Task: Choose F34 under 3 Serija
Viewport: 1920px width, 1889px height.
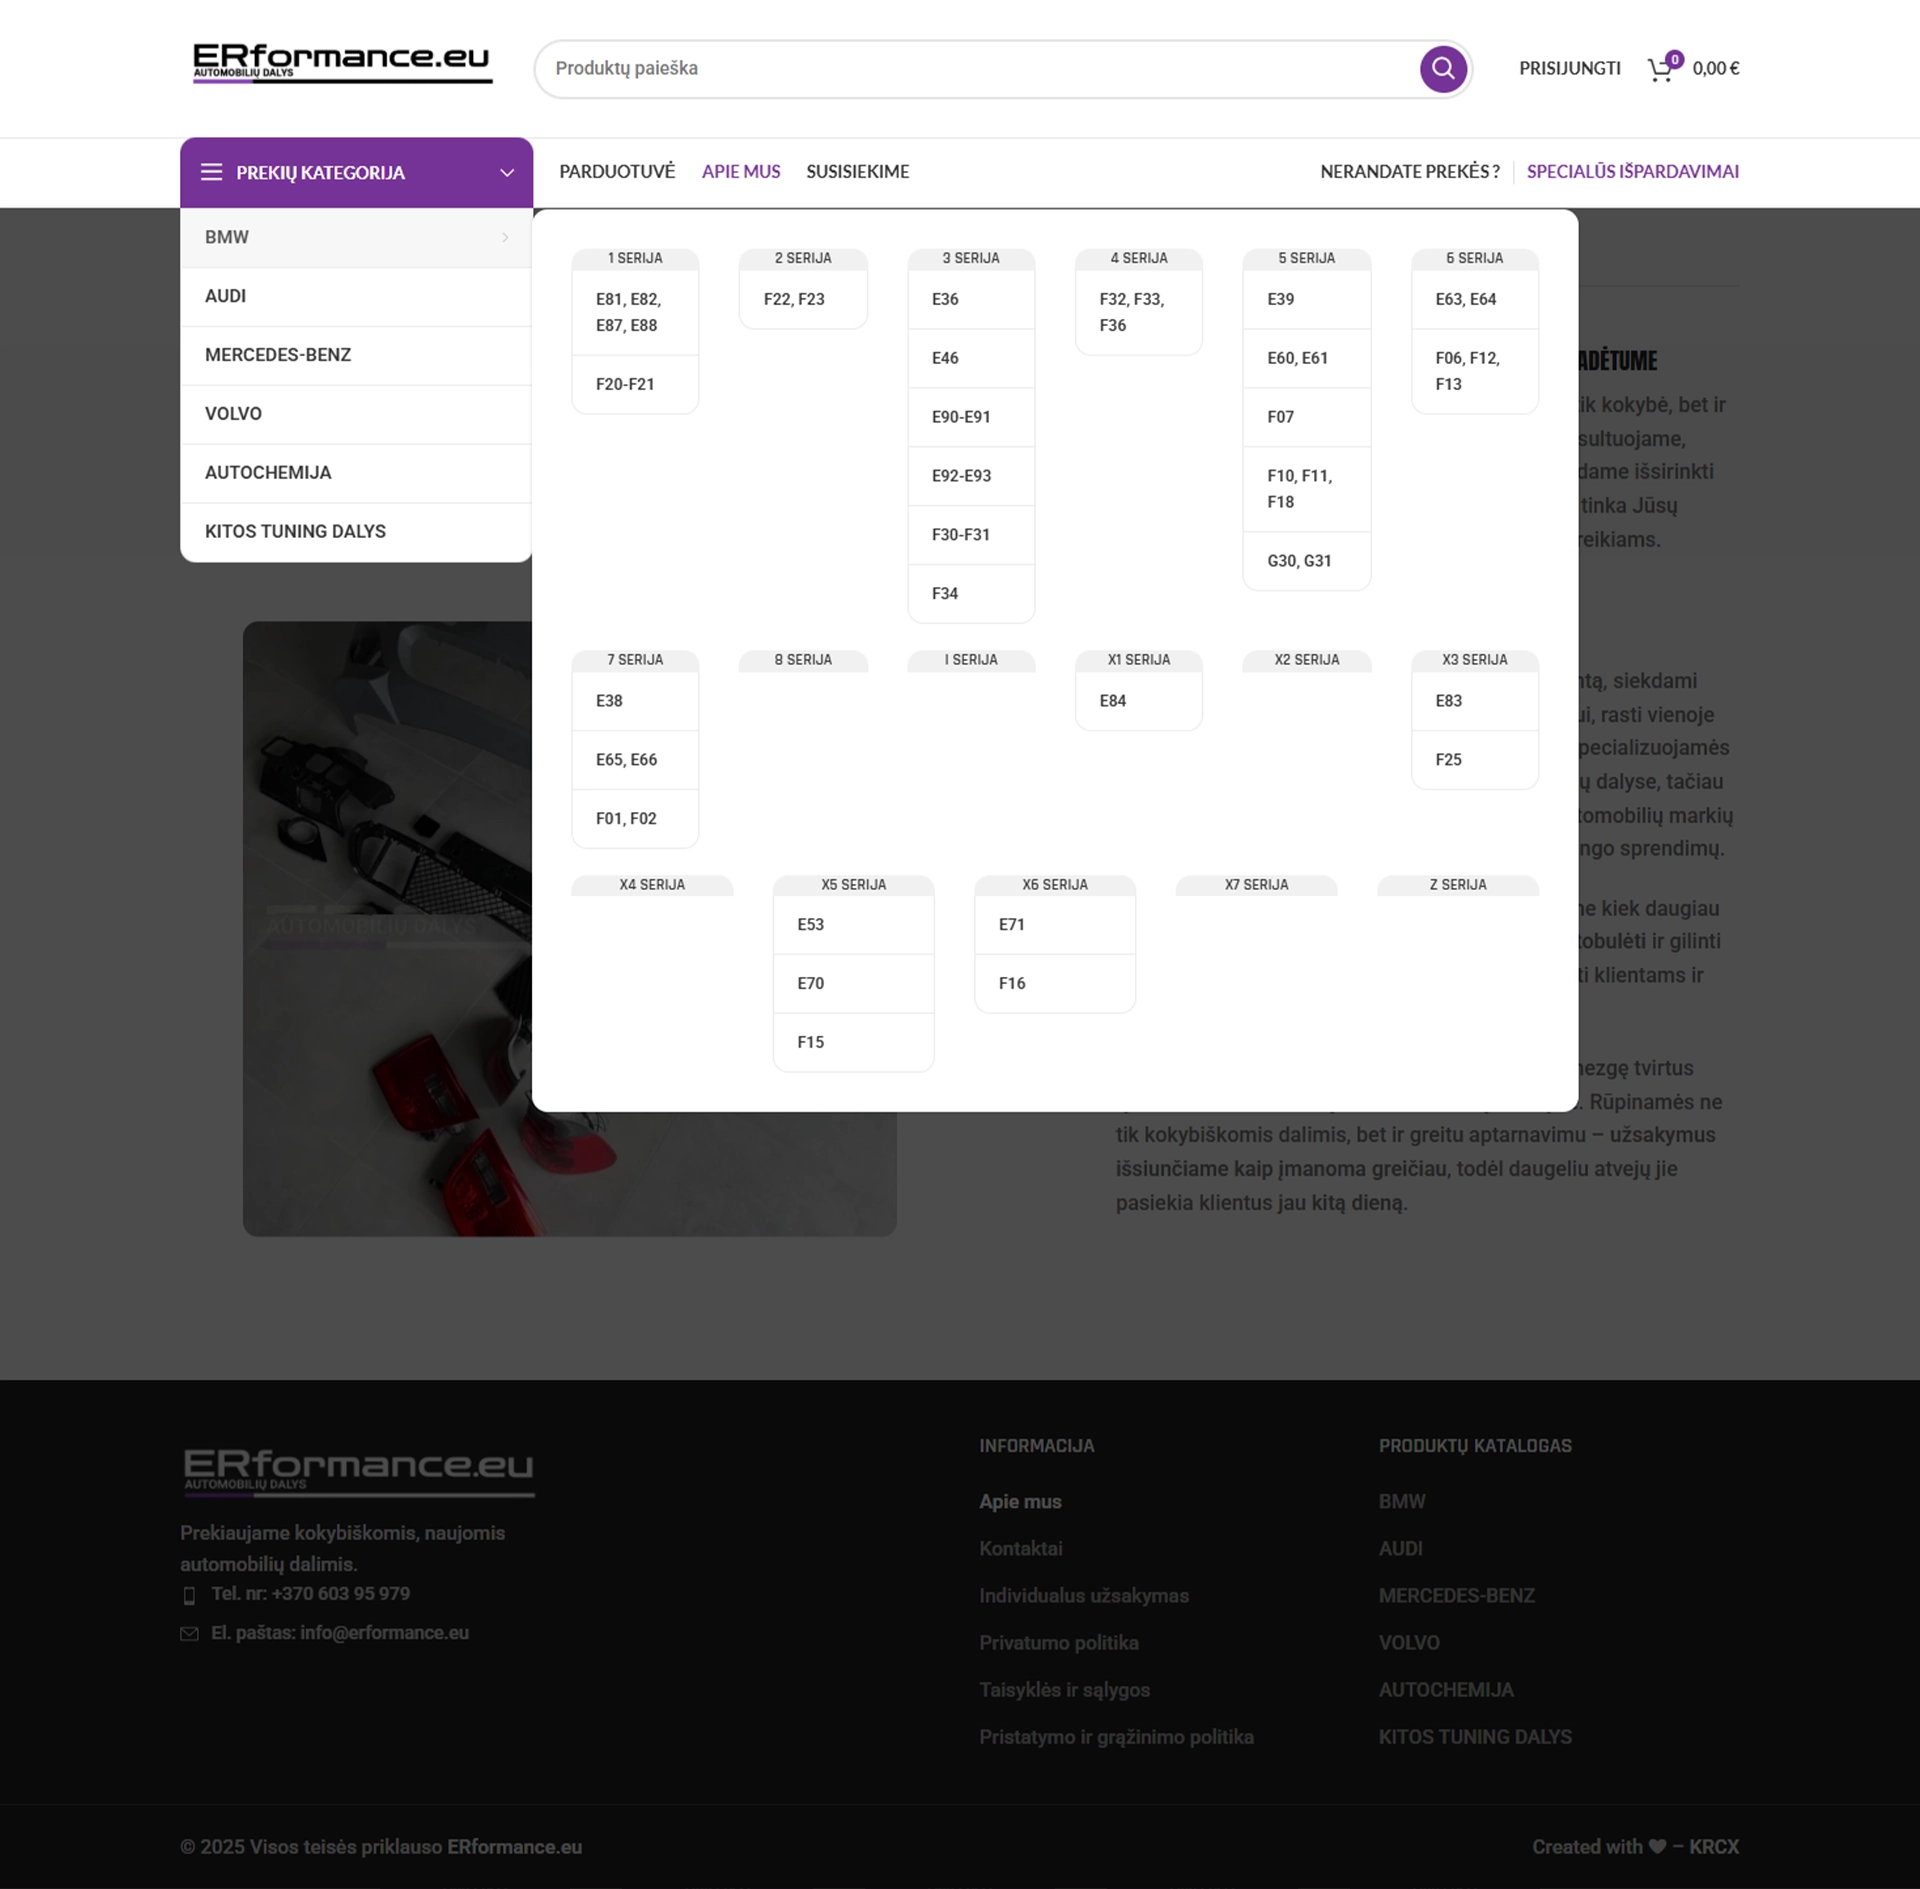Action: pos(971,594)
